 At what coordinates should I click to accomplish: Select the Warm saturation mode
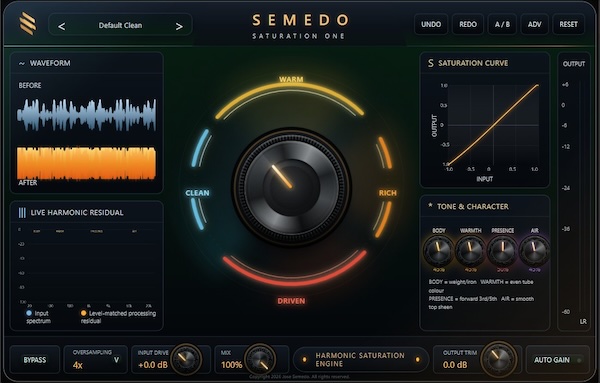(291, 79)
